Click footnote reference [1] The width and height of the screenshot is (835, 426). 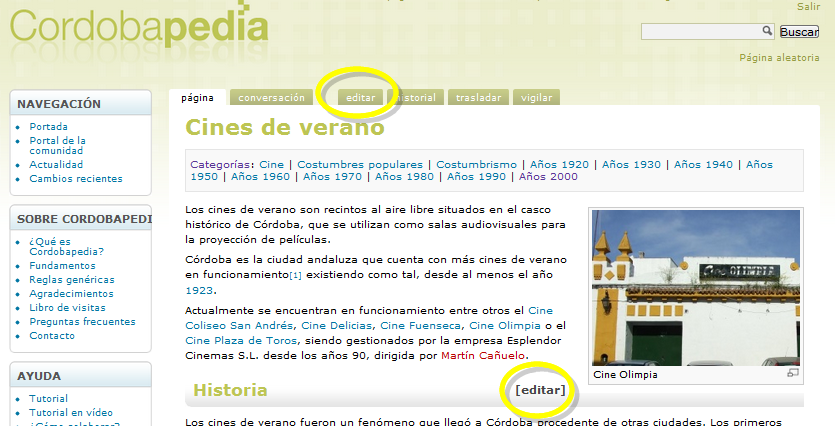[295, 275]
